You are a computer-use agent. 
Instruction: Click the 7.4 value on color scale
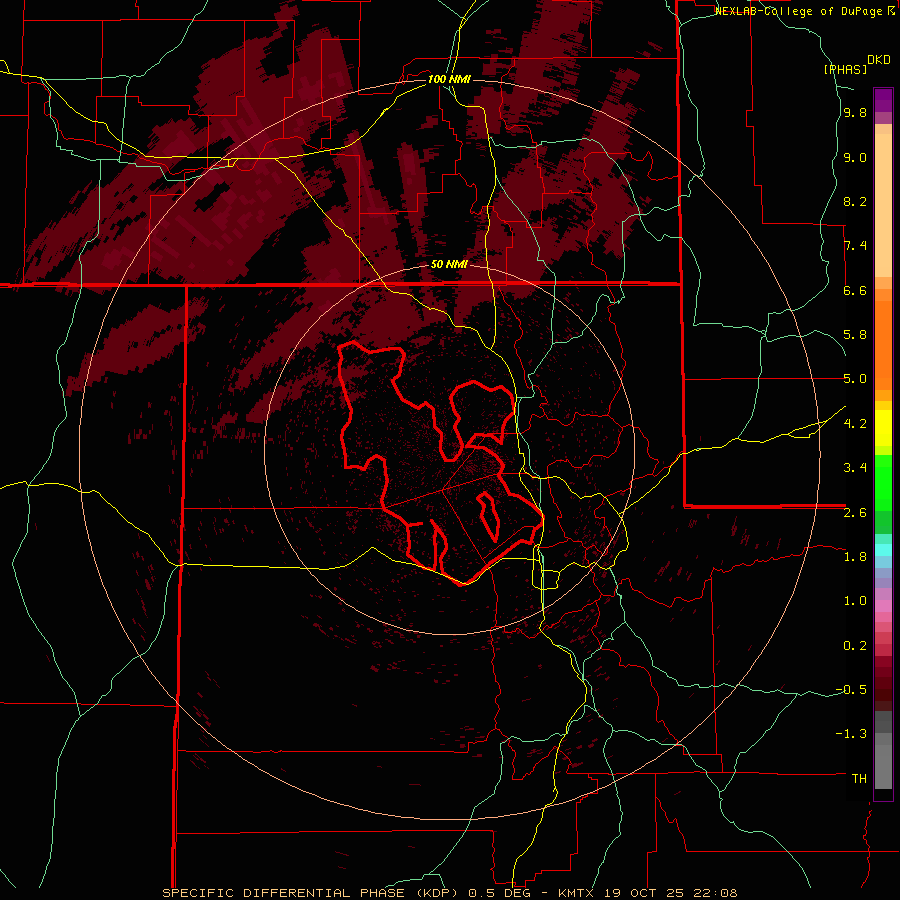[x=855, y=246]
